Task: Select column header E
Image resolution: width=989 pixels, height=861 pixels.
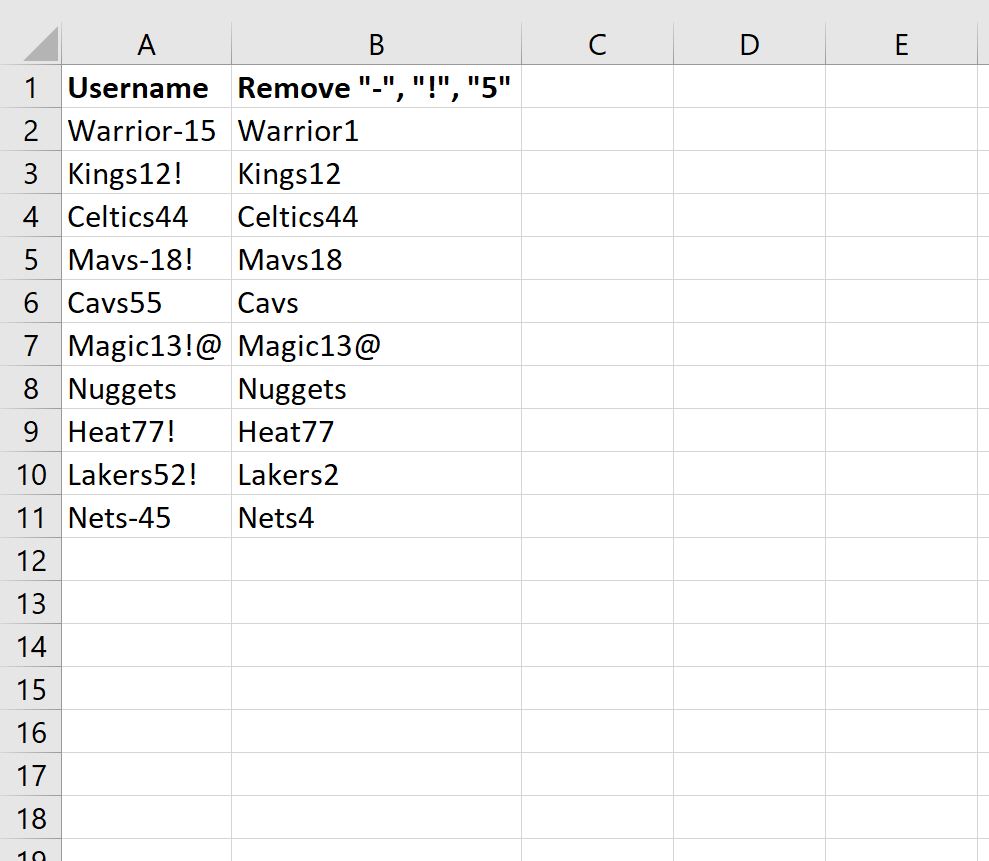Action: tap(901, 44)
